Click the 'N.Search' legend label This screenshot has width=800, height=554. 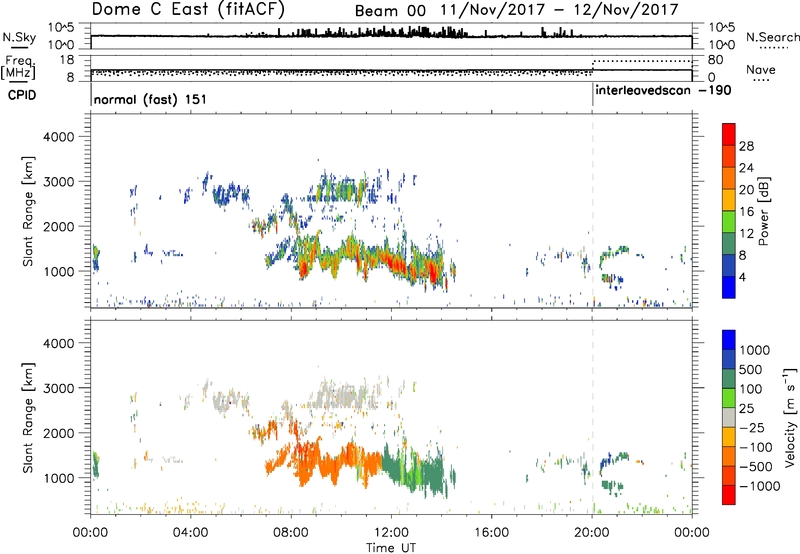point(773,37)
